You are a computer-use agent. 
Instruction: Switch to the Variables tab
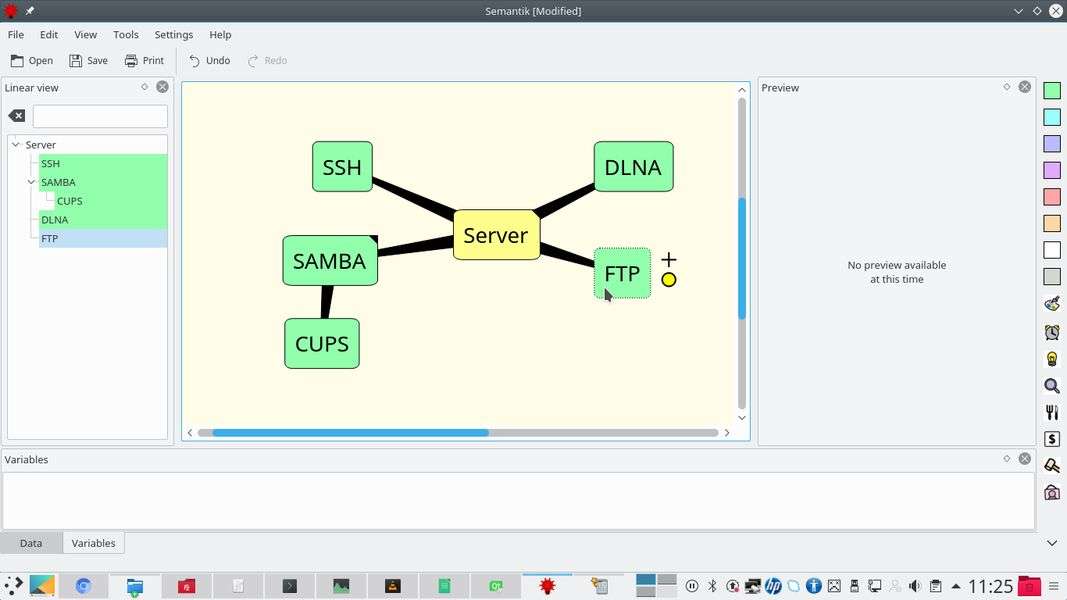pyautogui.click(x=93, y=543)
